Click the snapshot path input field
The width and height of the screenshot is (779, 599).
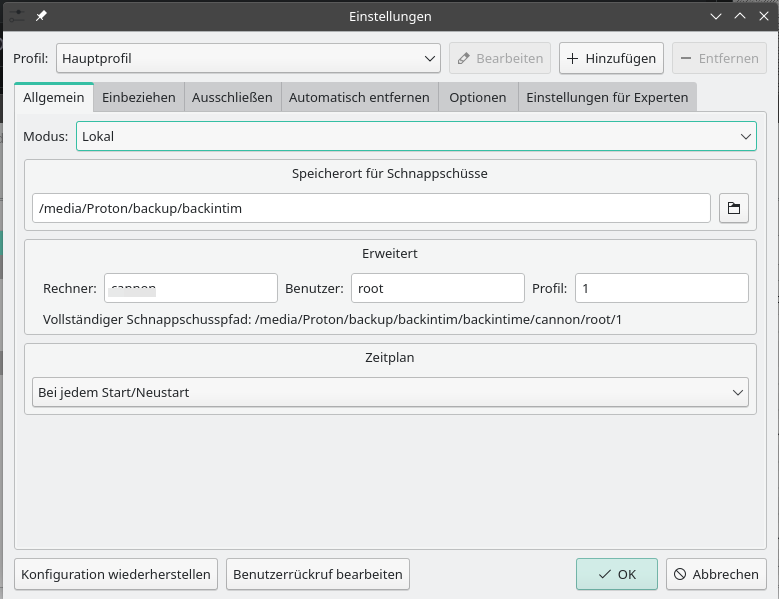(x=371, y=208)
